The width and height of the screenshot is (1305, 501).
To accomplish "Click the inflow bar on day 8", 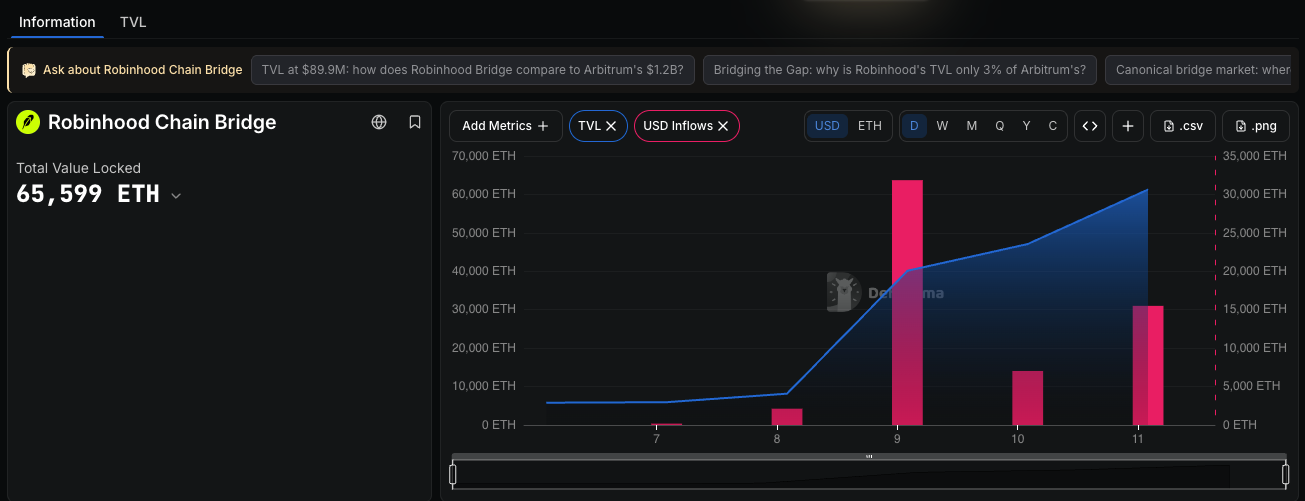I will point(787,417).
